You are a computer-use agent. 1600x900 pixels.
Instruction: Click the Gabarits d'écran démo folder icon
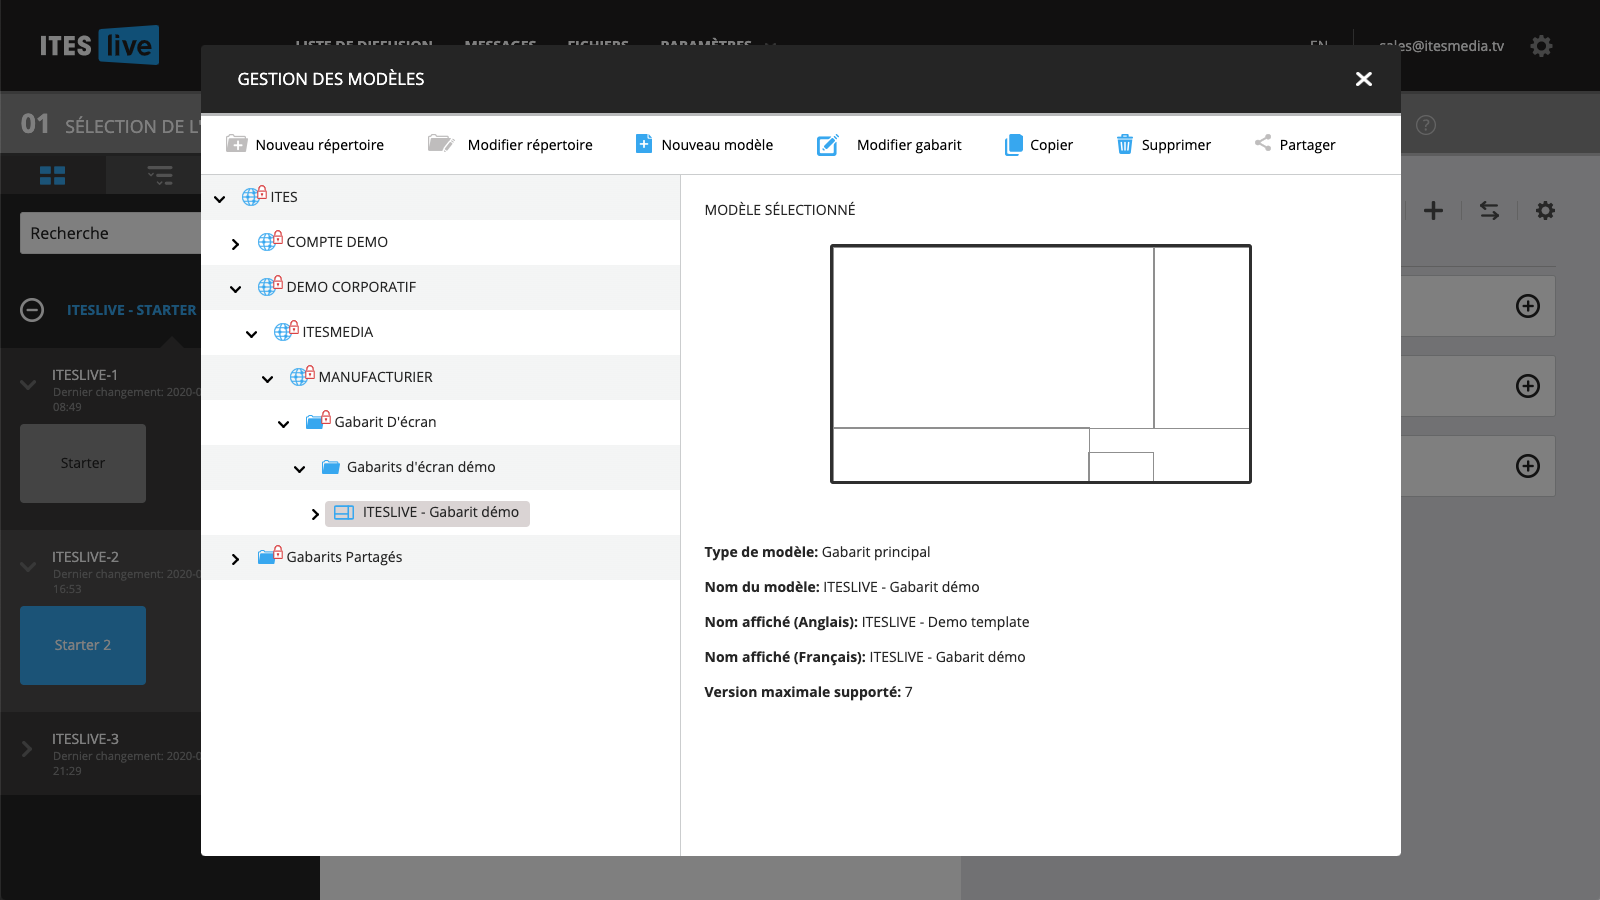(331, 467)
